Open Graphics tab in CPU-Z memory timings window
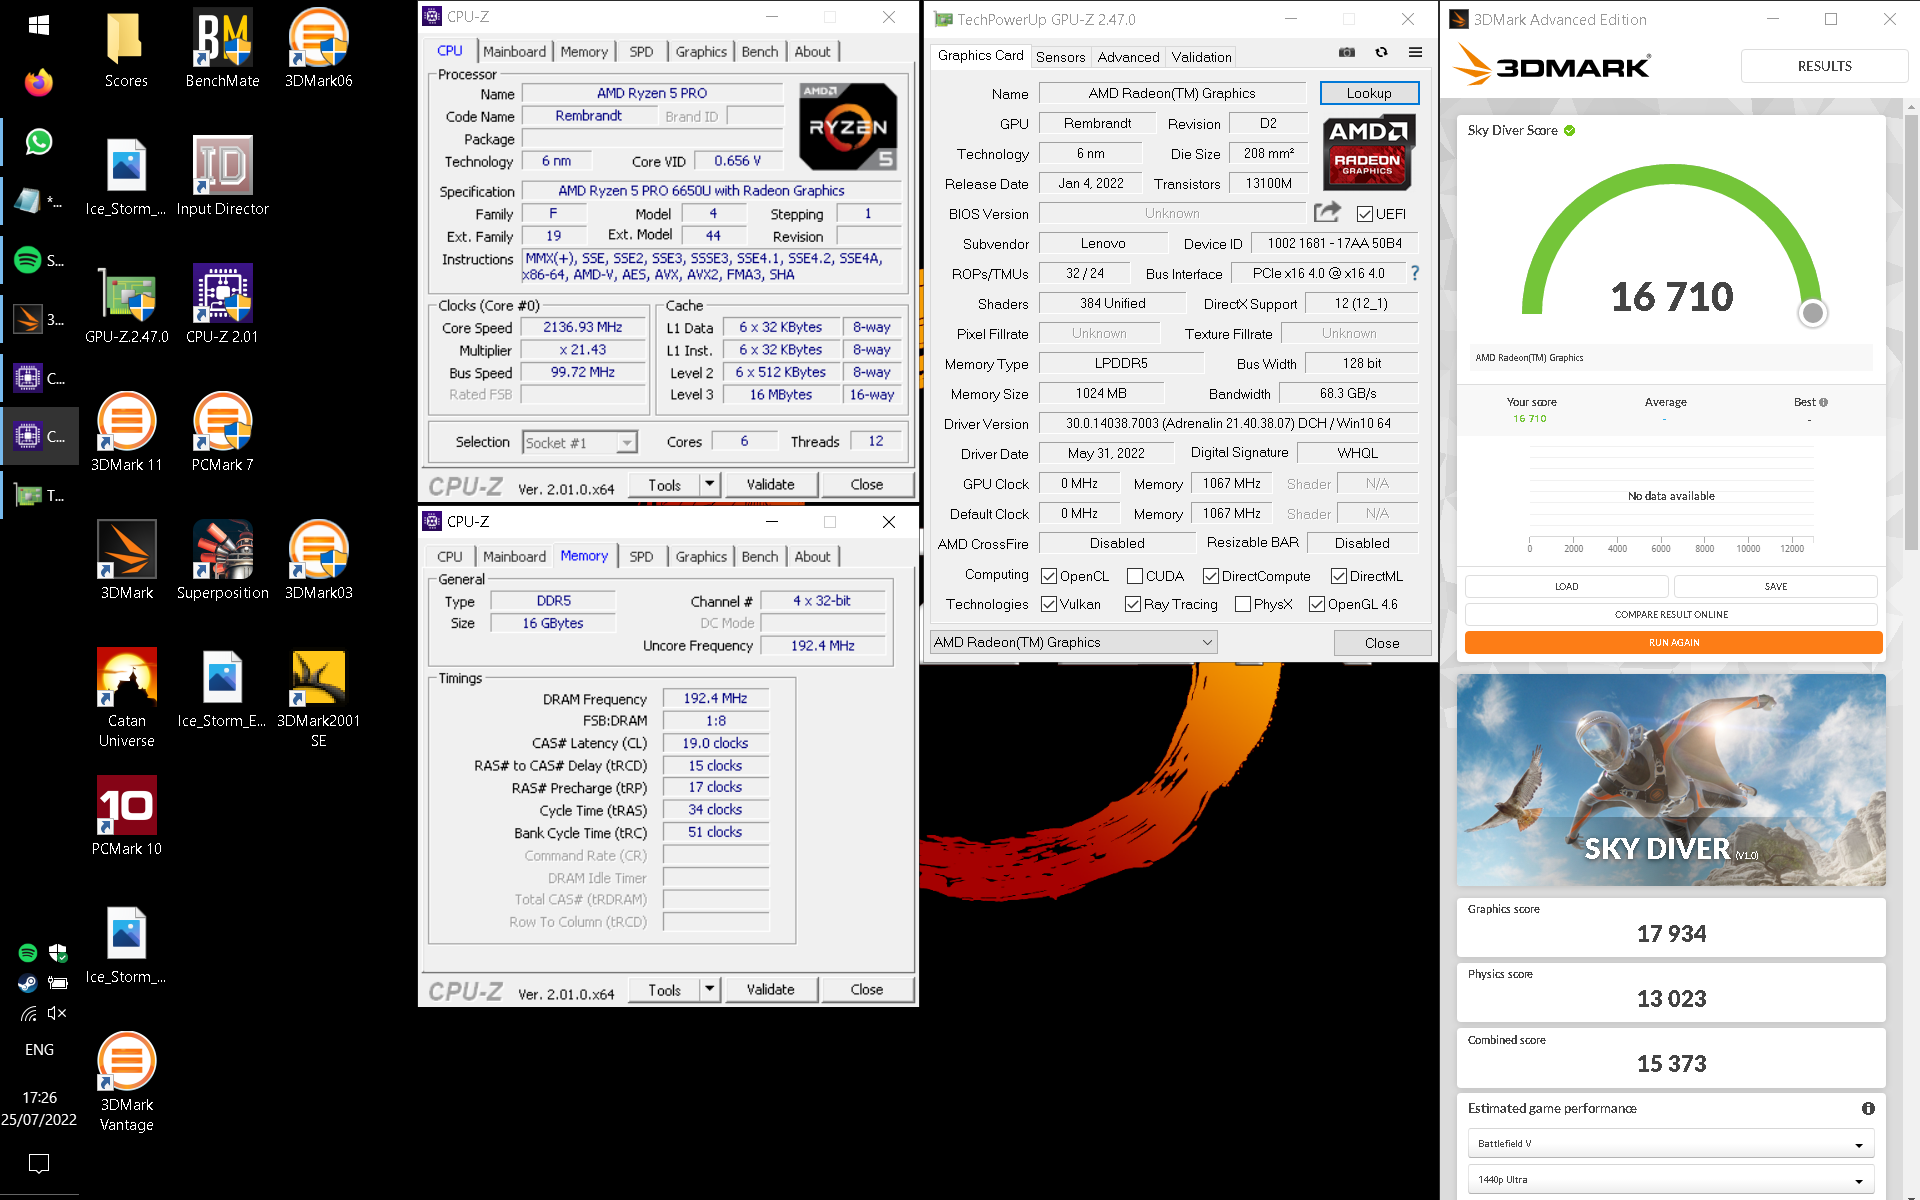The image size is (1920, 1200). pyautogui.click(x=701, y=557)
